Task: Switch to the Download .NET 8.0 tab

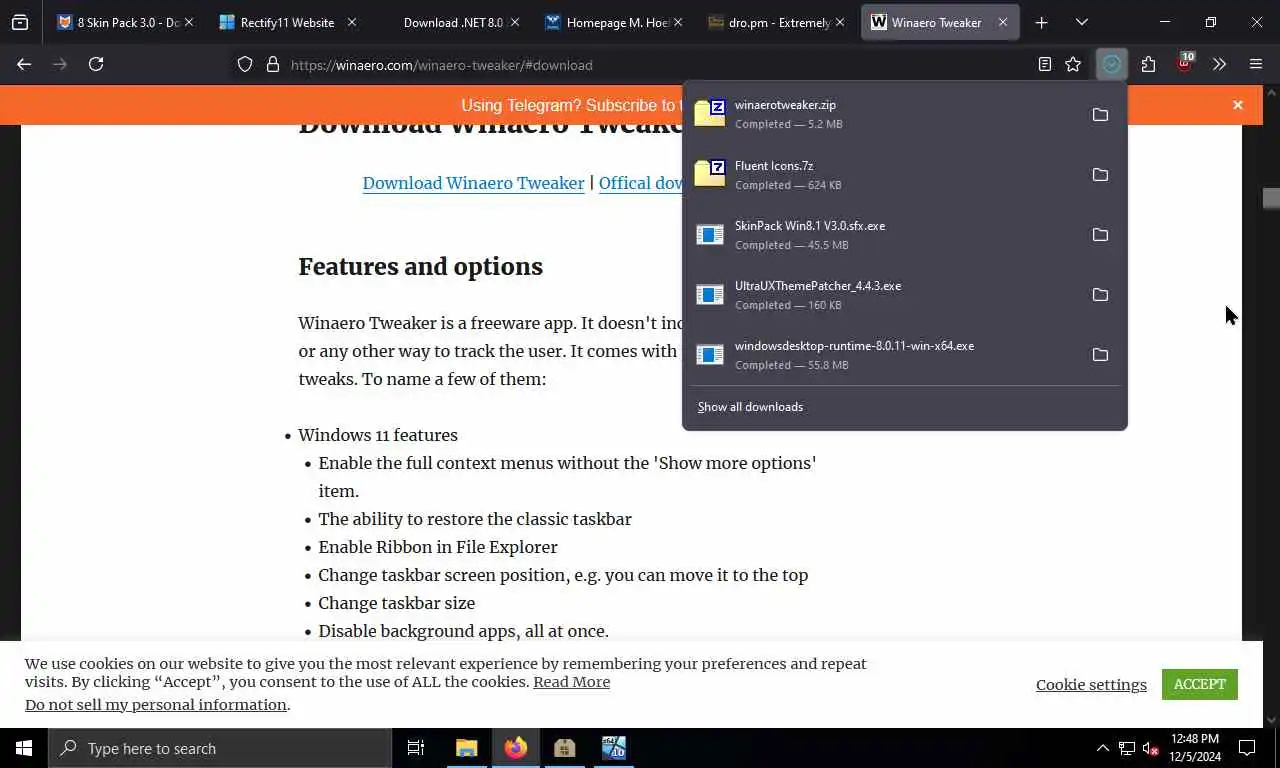Action: pyautogui.click(x=452, y=22)
